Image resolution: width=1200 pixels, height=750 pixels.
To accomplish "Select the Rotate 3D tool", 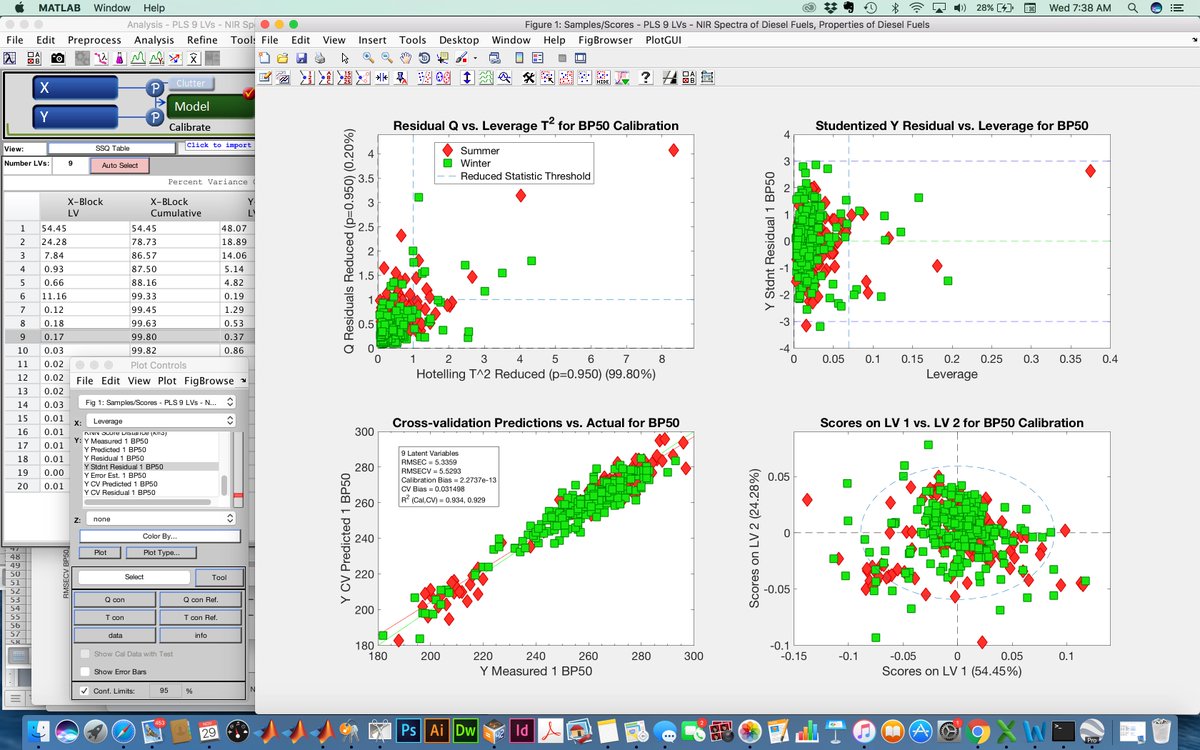I will click(x=425, y=58).
